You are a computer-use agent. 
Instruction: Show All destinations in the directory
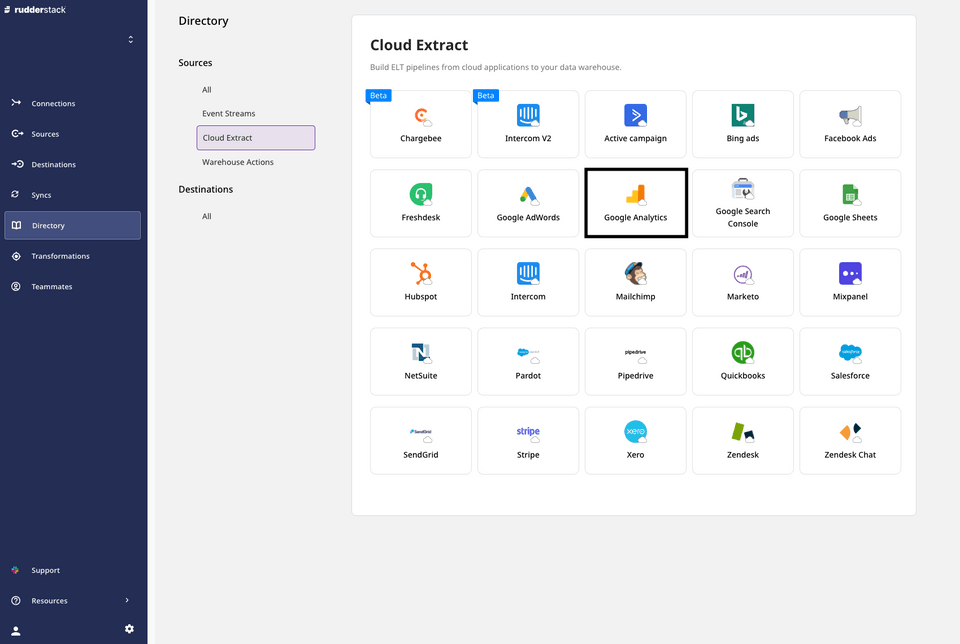tap(207, 215)
